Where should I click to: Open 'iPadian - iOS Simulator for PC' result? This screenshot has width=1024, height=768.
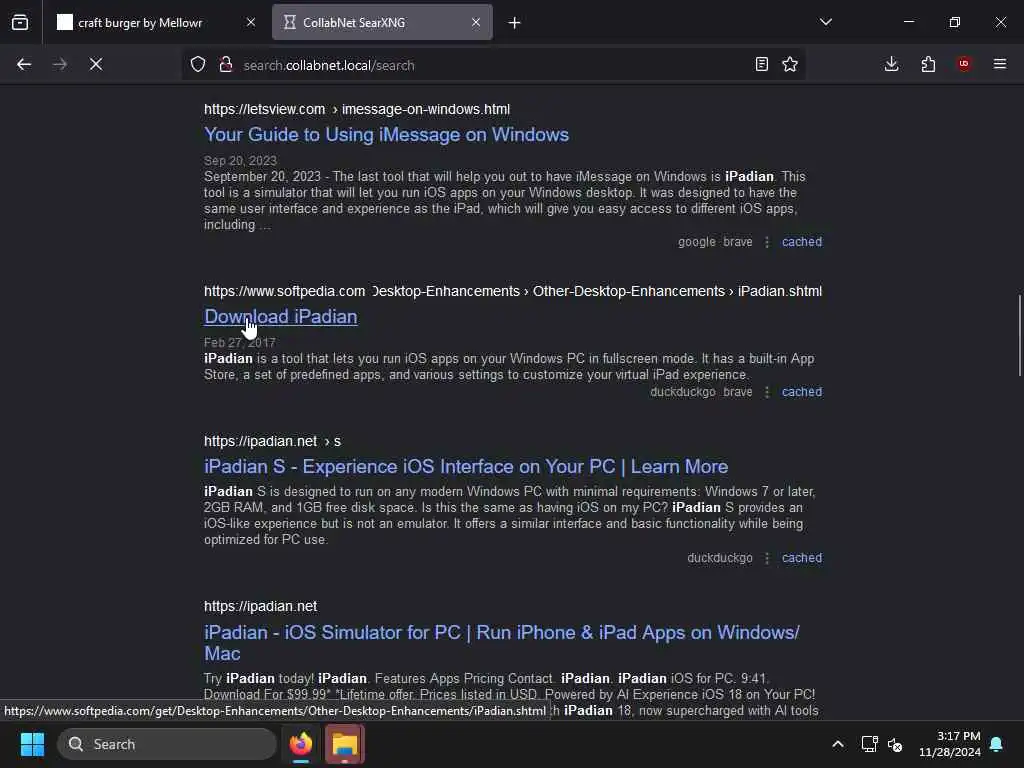502,643
